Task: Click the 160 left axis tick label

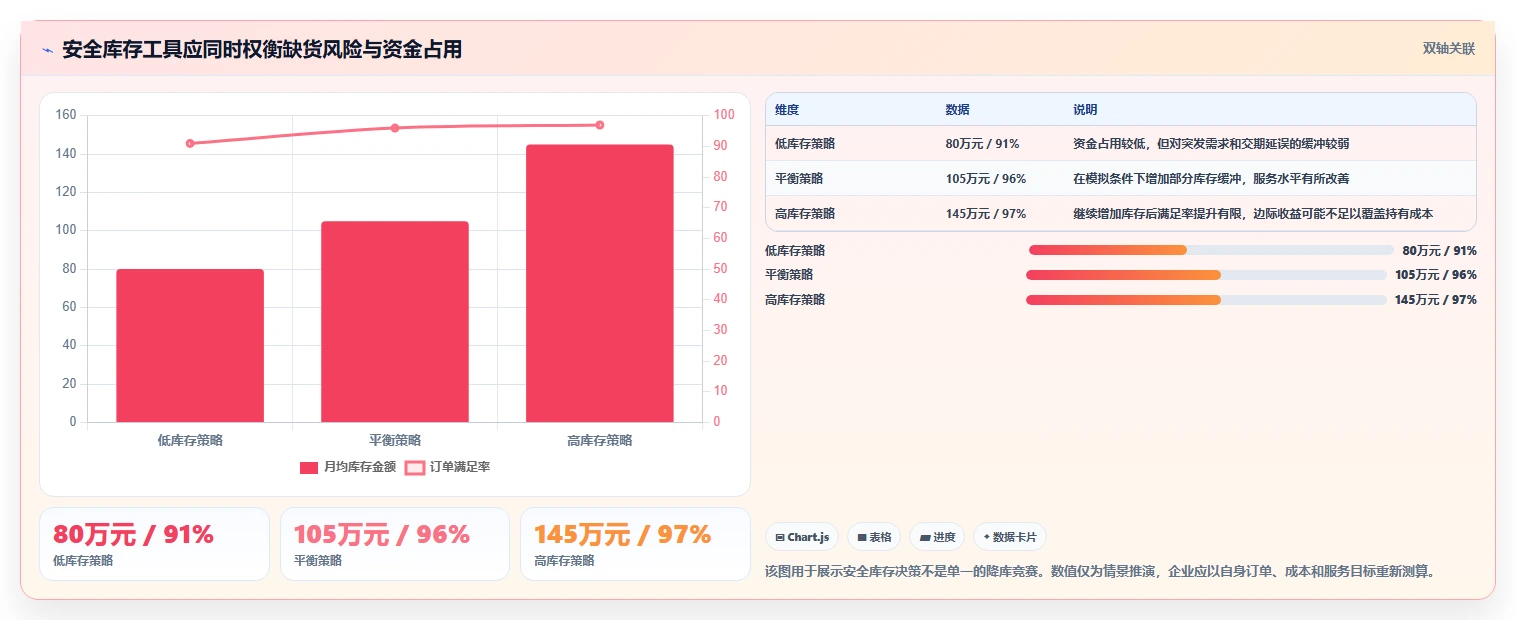Action: coord(66,115)
